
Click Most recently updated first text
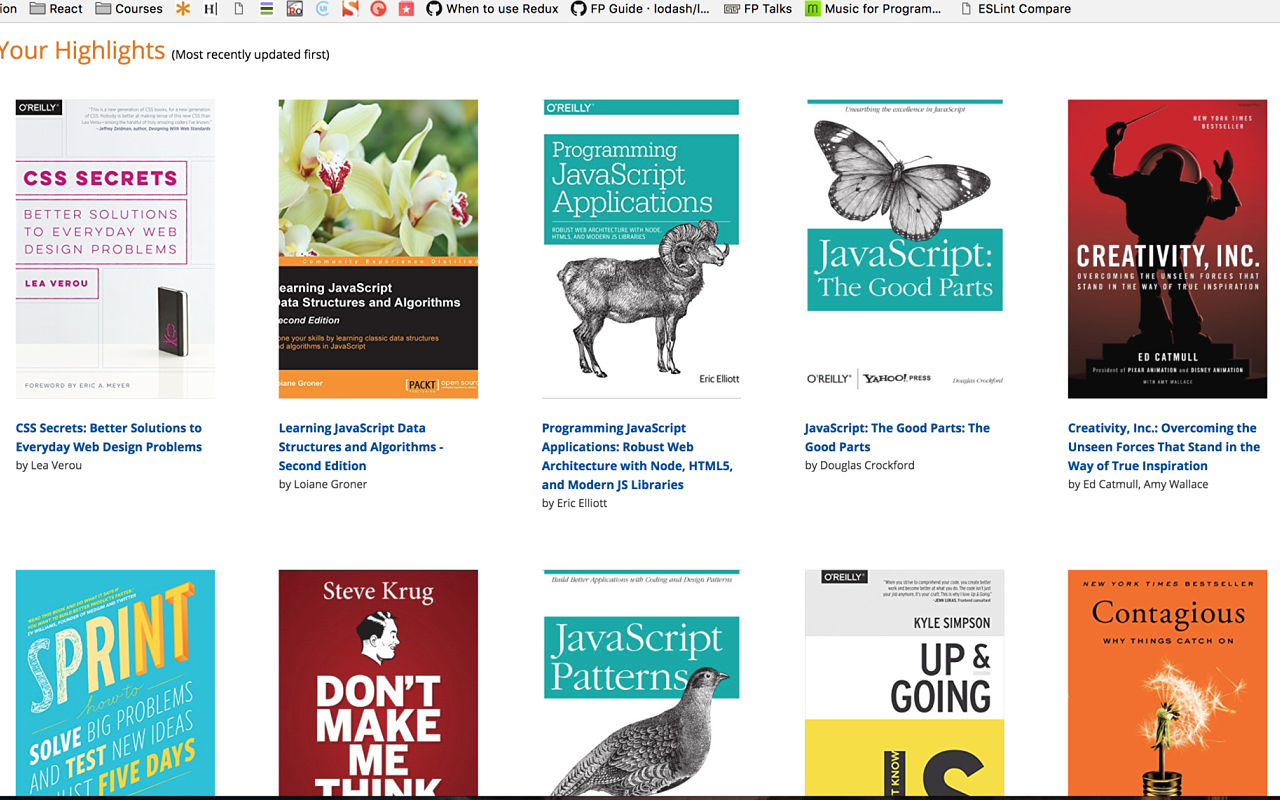point(250,55)
